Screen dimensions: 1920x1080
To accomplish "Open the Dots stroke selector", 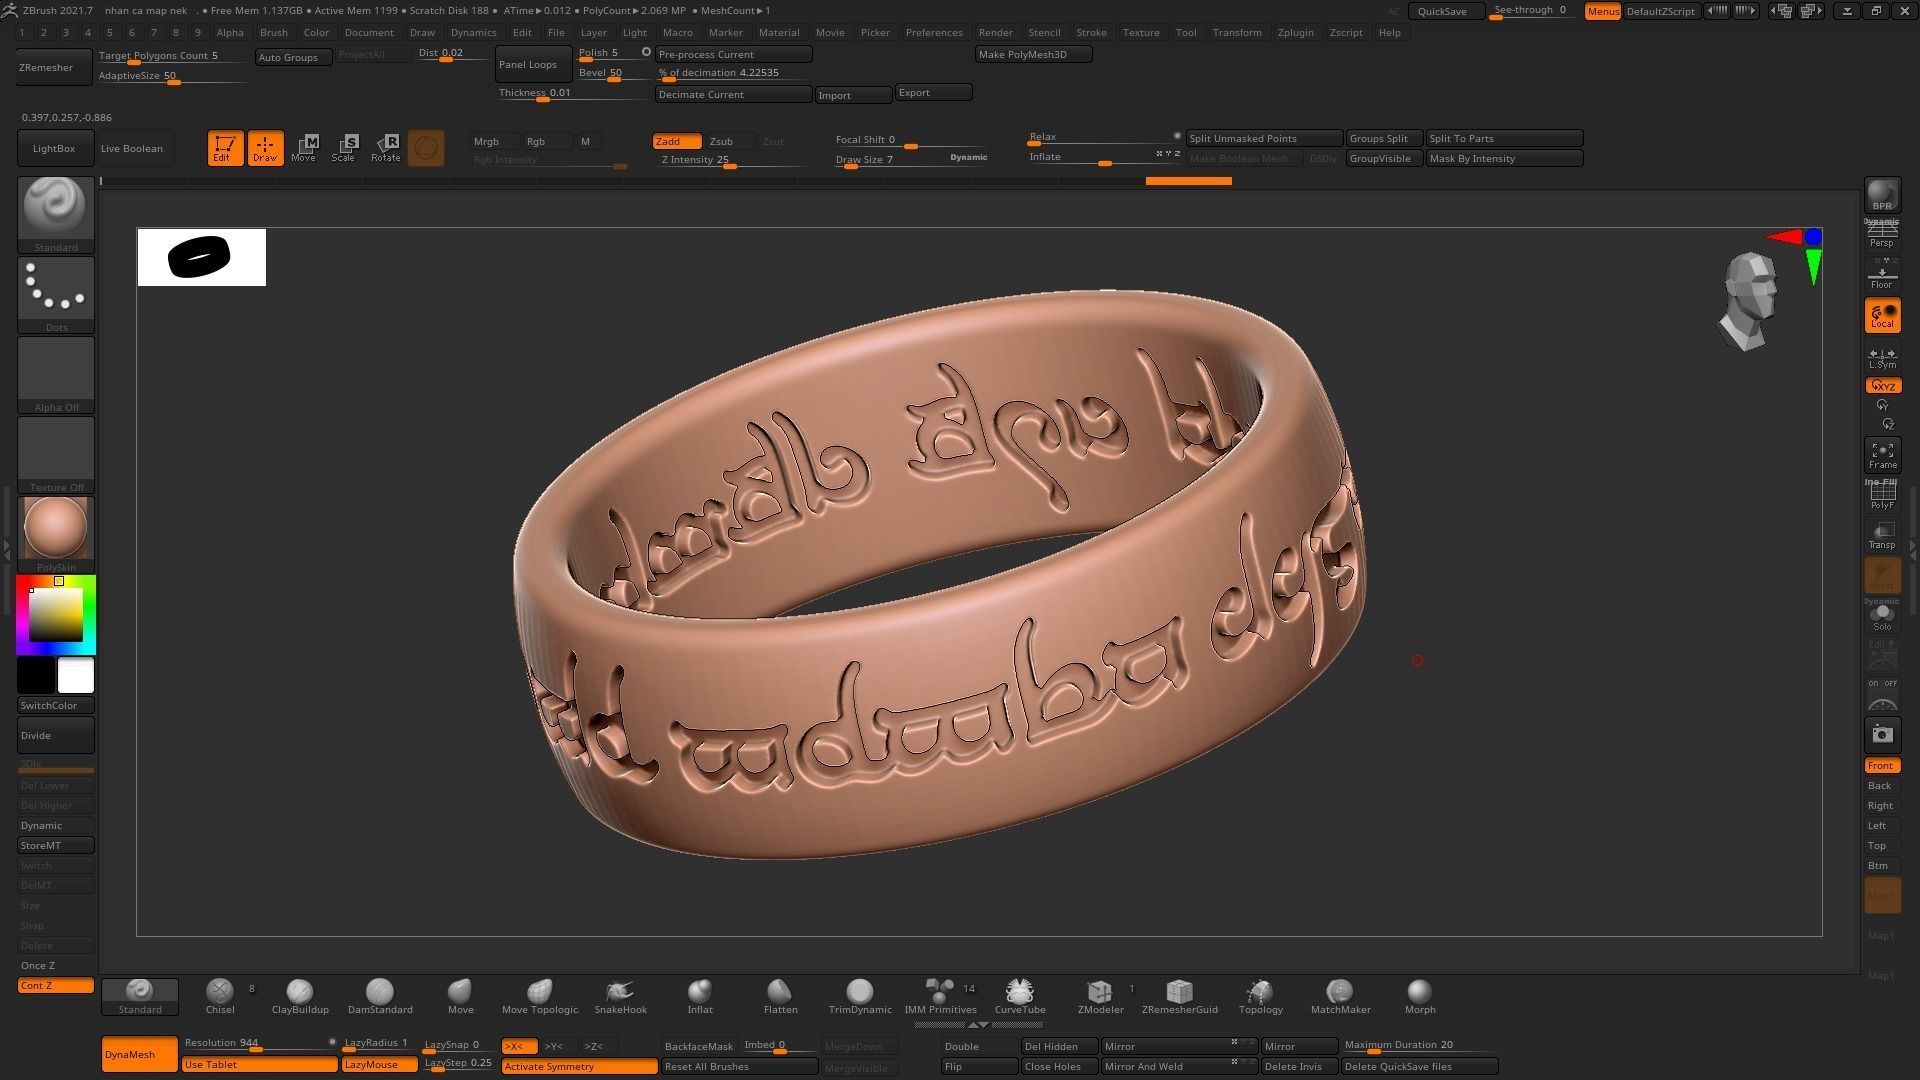I will 56,294.
